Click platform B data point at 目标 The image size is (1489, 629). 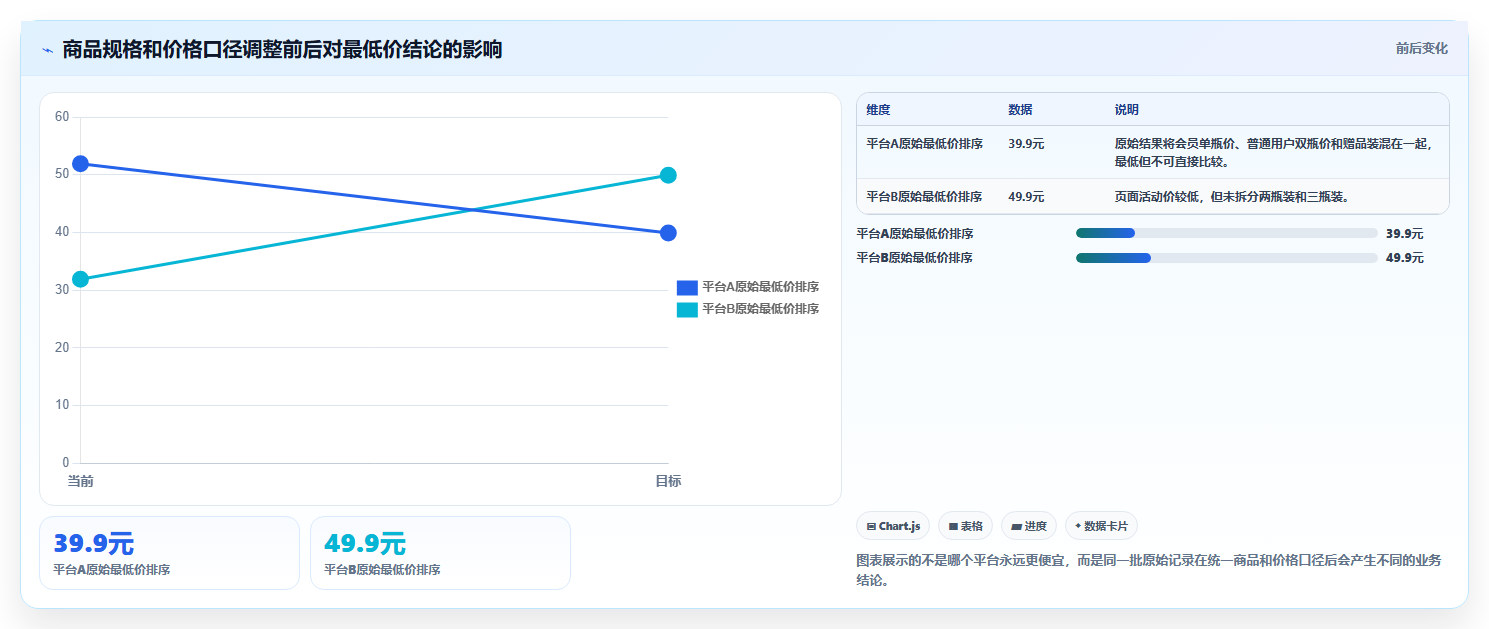click(x=668, y=175)
